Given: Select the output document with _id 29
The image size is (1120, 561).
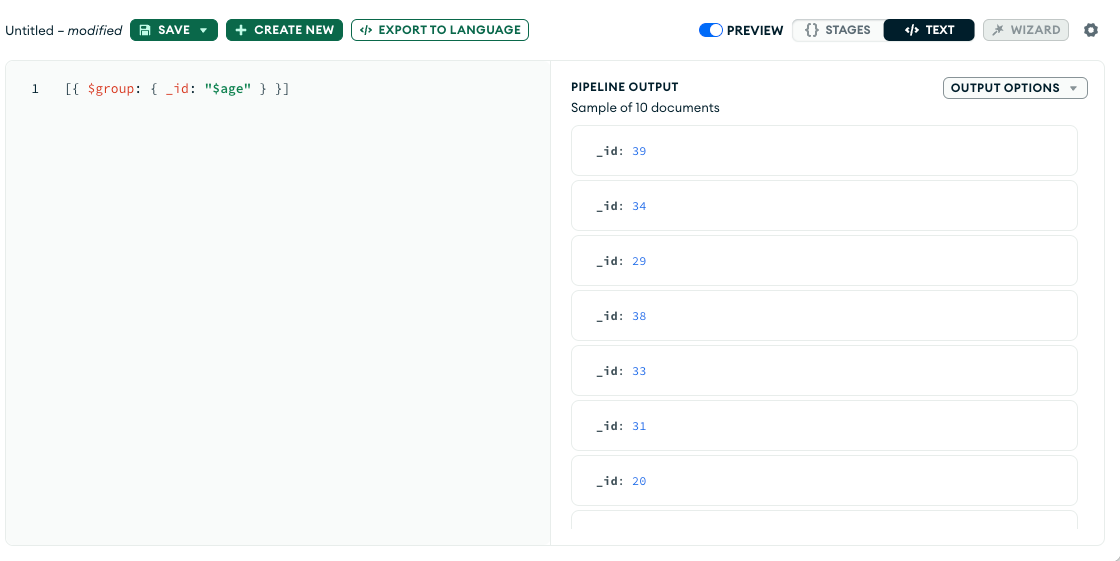Looking at the screenshot, I should [x=824, y=261].
